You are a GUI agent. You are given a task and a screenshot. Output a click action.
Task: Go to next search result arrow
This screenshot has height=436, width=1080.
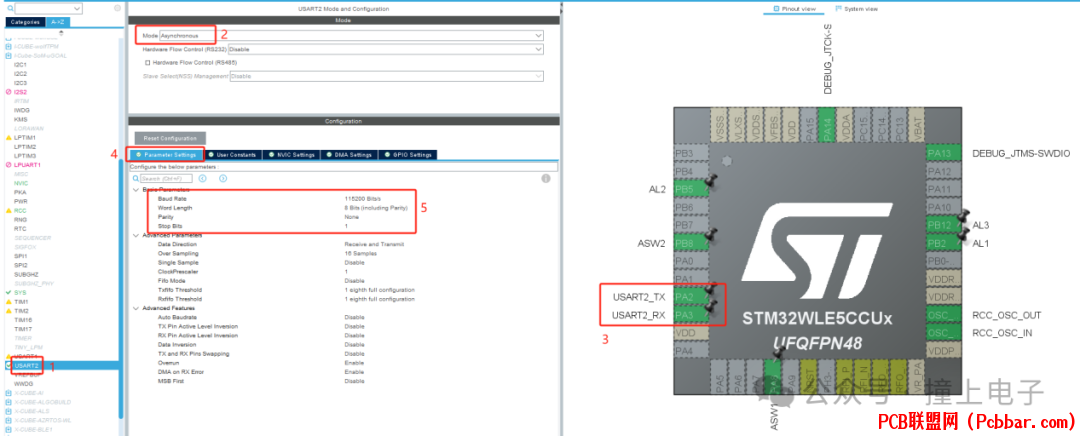[223, 178]
